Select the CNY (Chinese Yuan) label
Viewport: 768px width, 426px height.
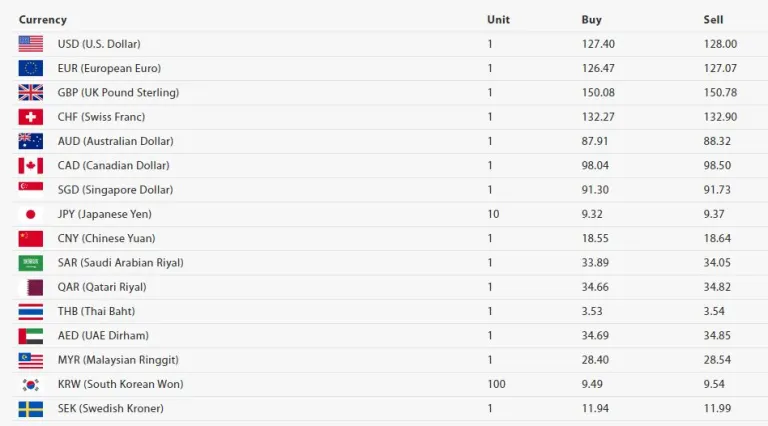coord(106,238)
